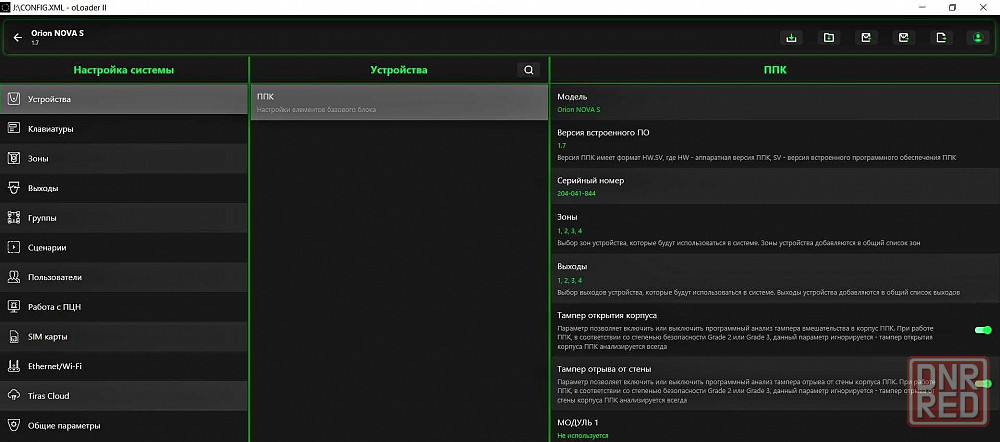Click the Orion NOVA S title in the top bar
Image resolution: width=1000 pixels, height=442 pixels.
point(57,33)
